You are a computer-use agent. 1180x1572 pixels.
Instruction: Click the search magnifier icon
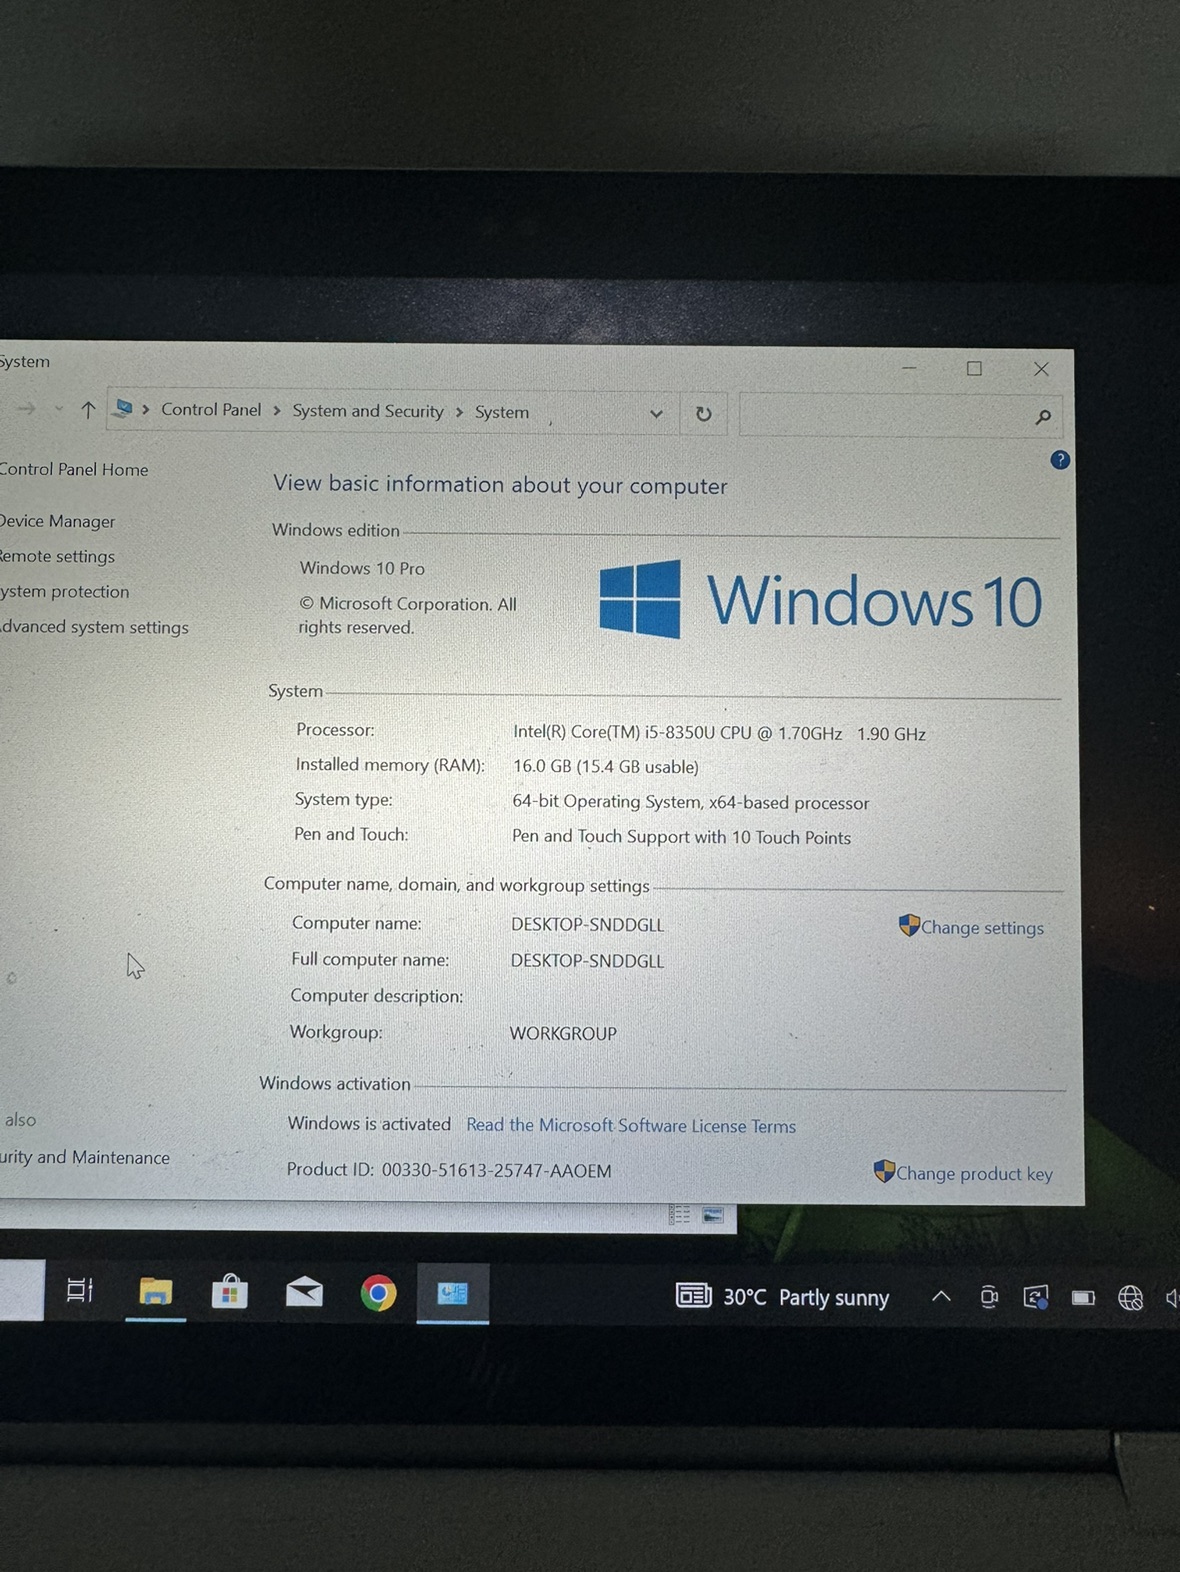1043,417
